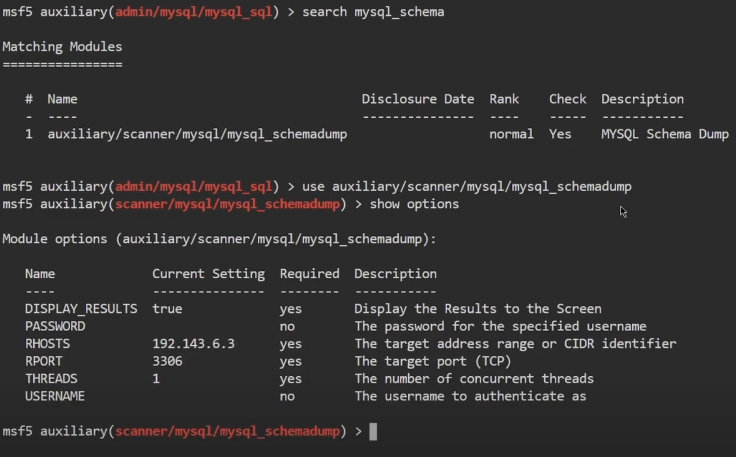Image resolution: width=736 pixels, height=457 pixels.
Task: Click the RHOSTS option name
Action: coord(47,344)
